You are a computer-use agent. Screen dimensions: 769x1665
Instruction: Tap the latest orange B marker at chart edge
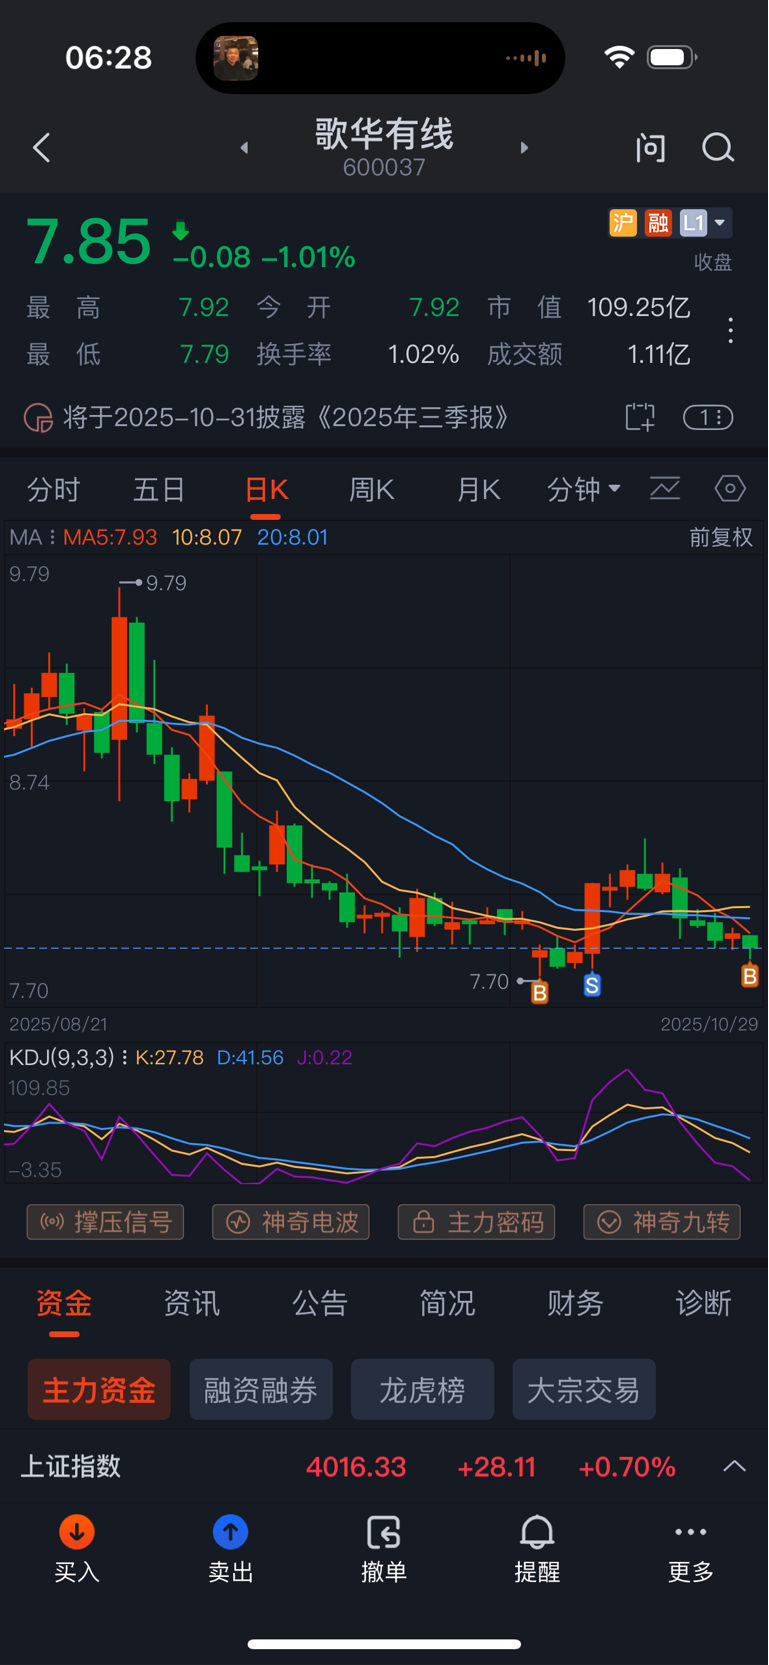coord(749,975)
